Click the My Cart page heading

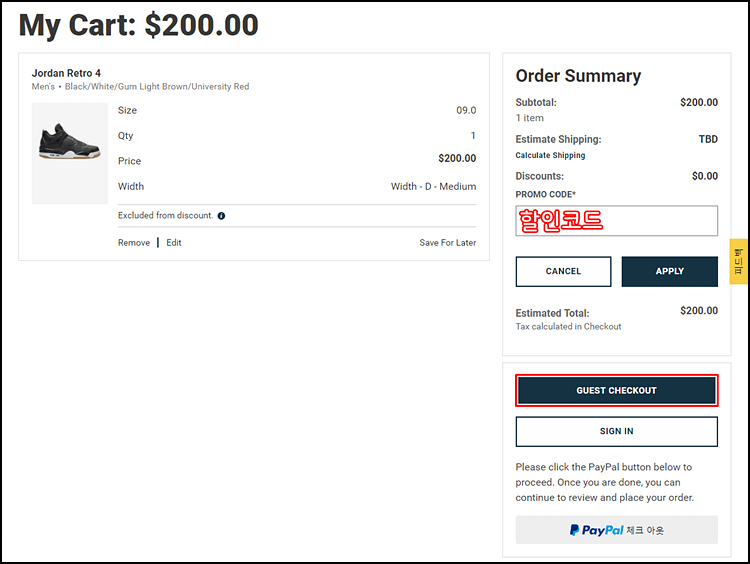pos(139,25)
